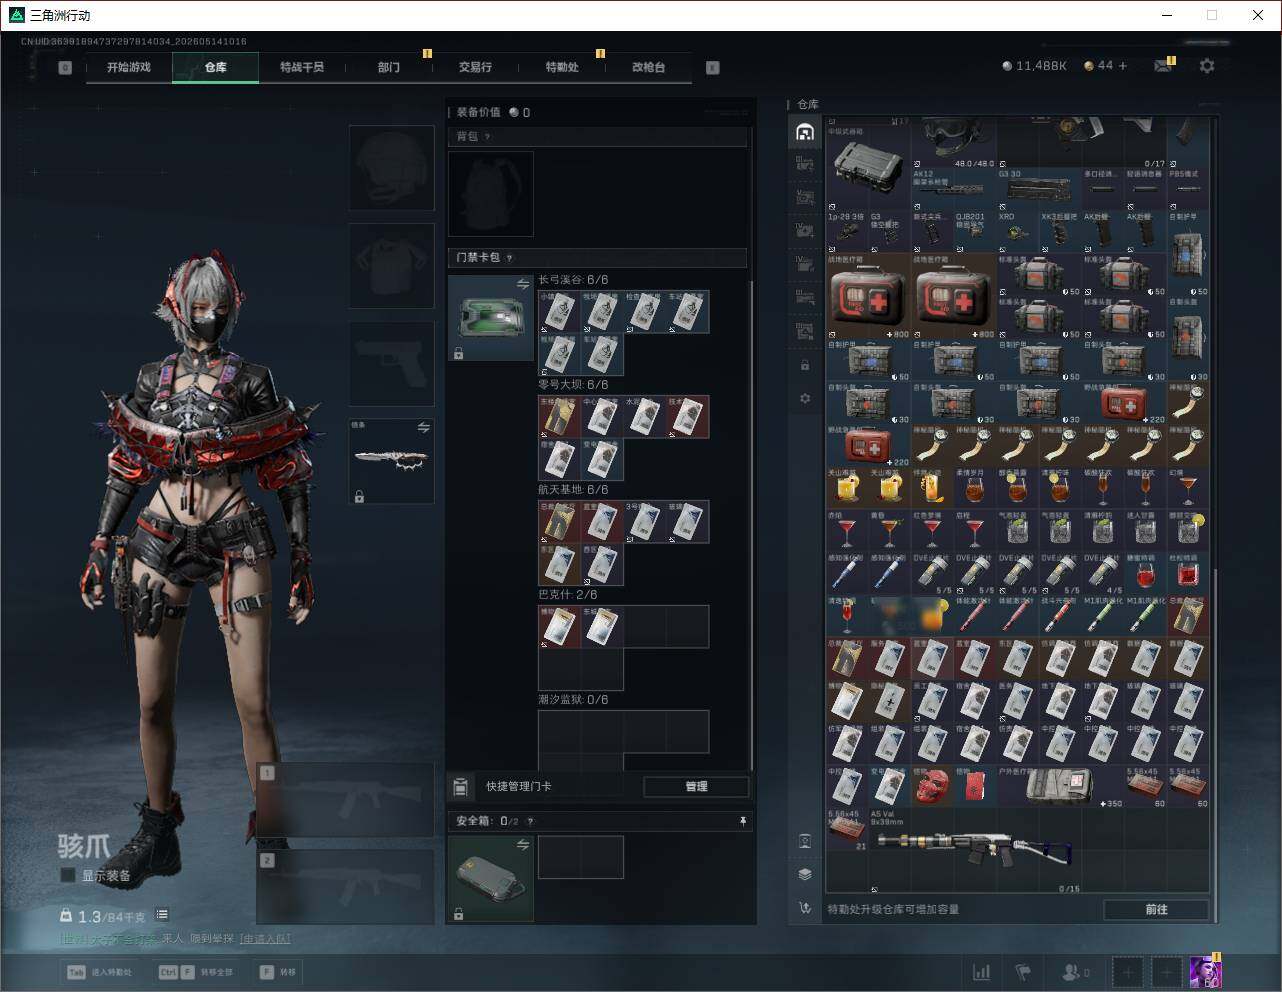This screenshot has height=992, width=1282.
Task: Click the portrait card icon in warehouse sidebar
Action: point(805,841)
